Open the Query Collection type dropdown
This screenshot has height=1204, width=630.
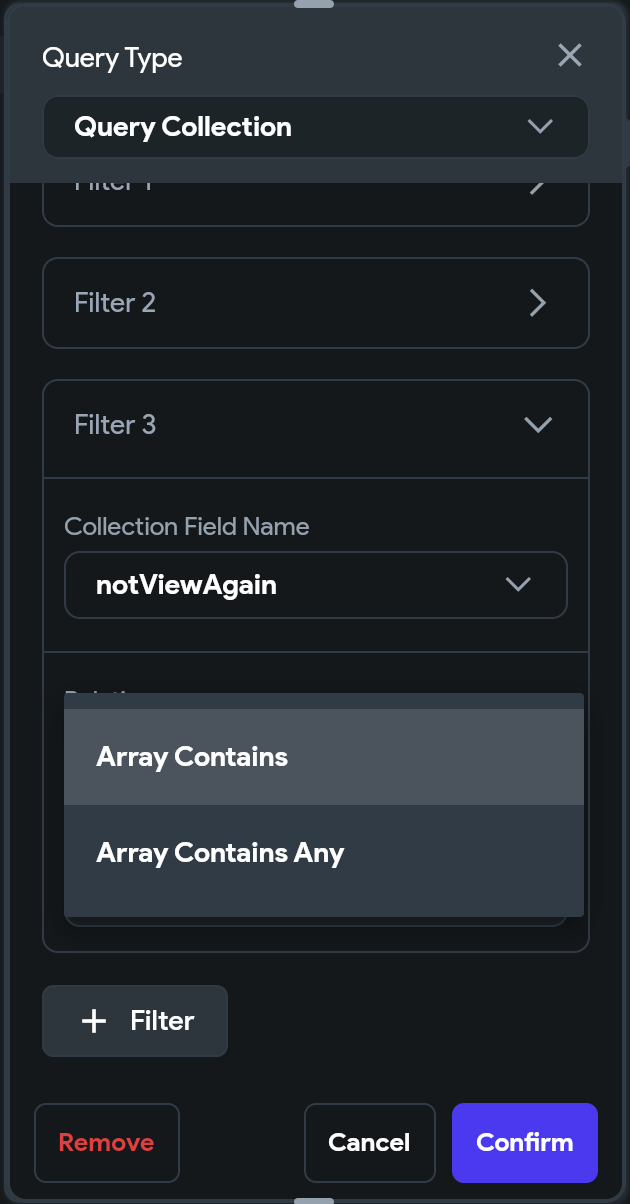315,127
